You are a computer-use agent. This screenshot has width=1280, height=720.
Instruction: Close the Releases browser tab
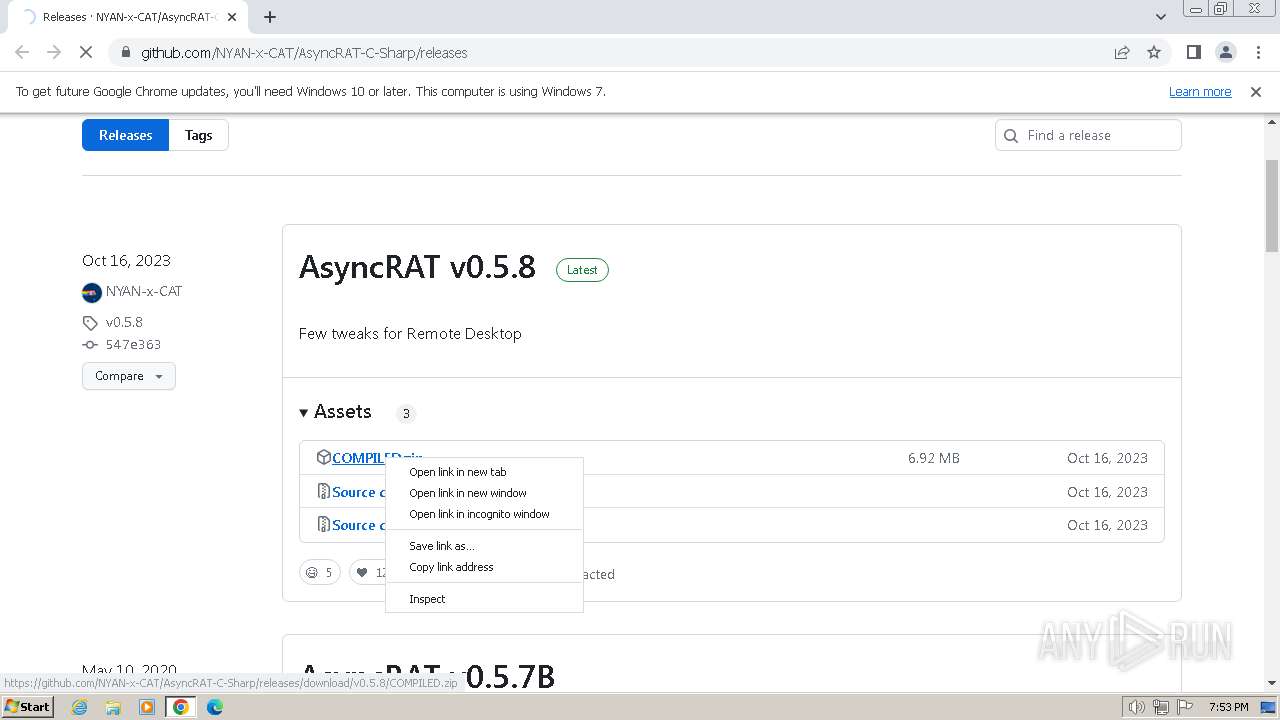[231, 17]
